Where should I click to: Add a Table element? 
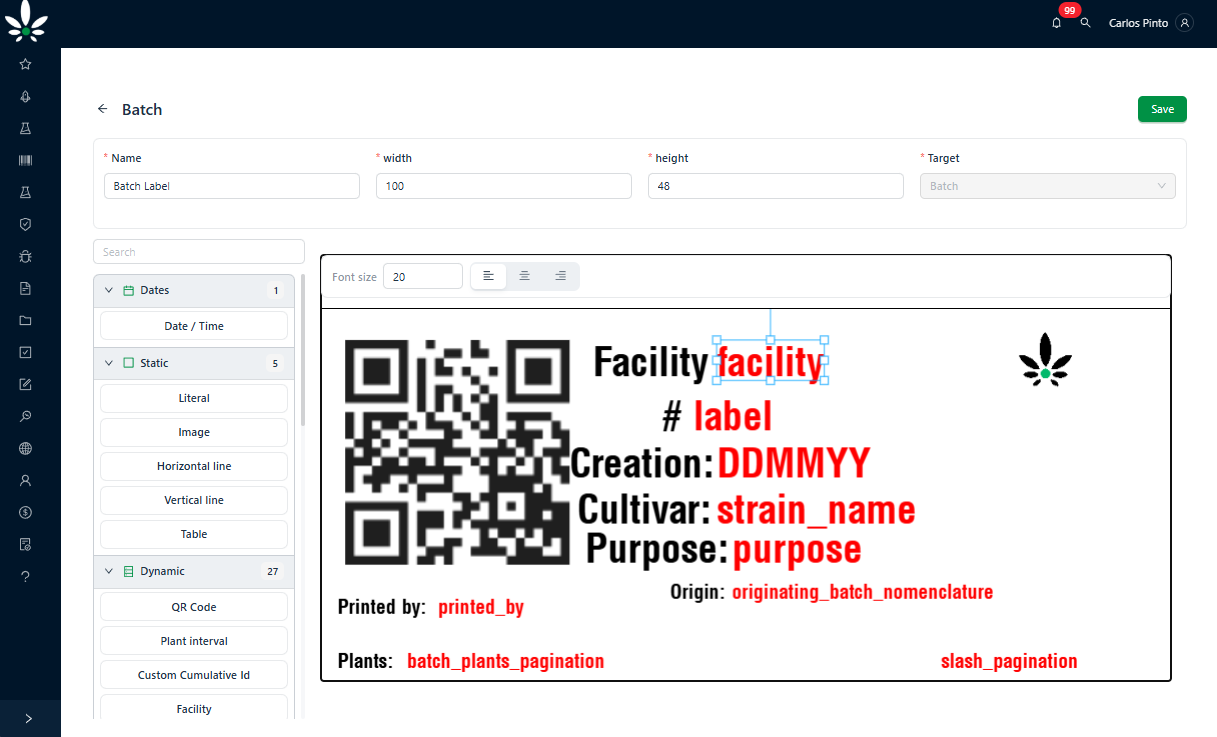click(x=194, y=534)
